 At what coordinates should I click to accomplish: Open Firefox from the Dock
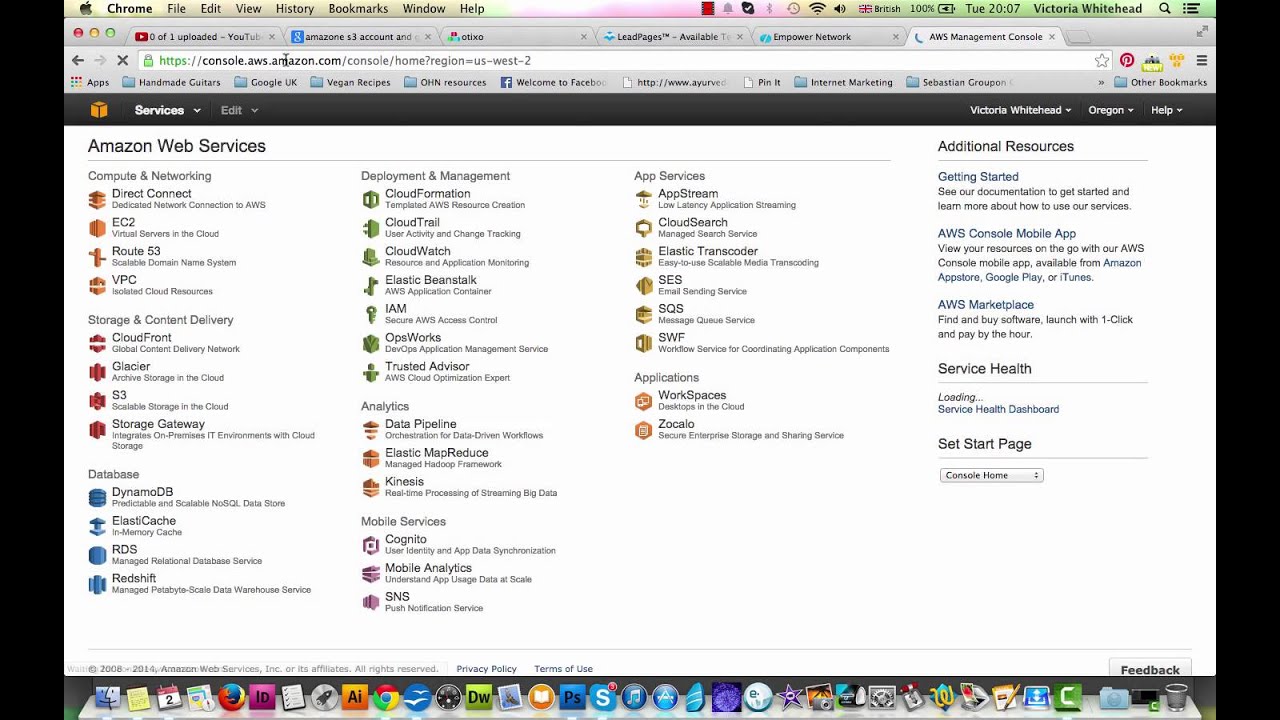(x=231, y=697)
